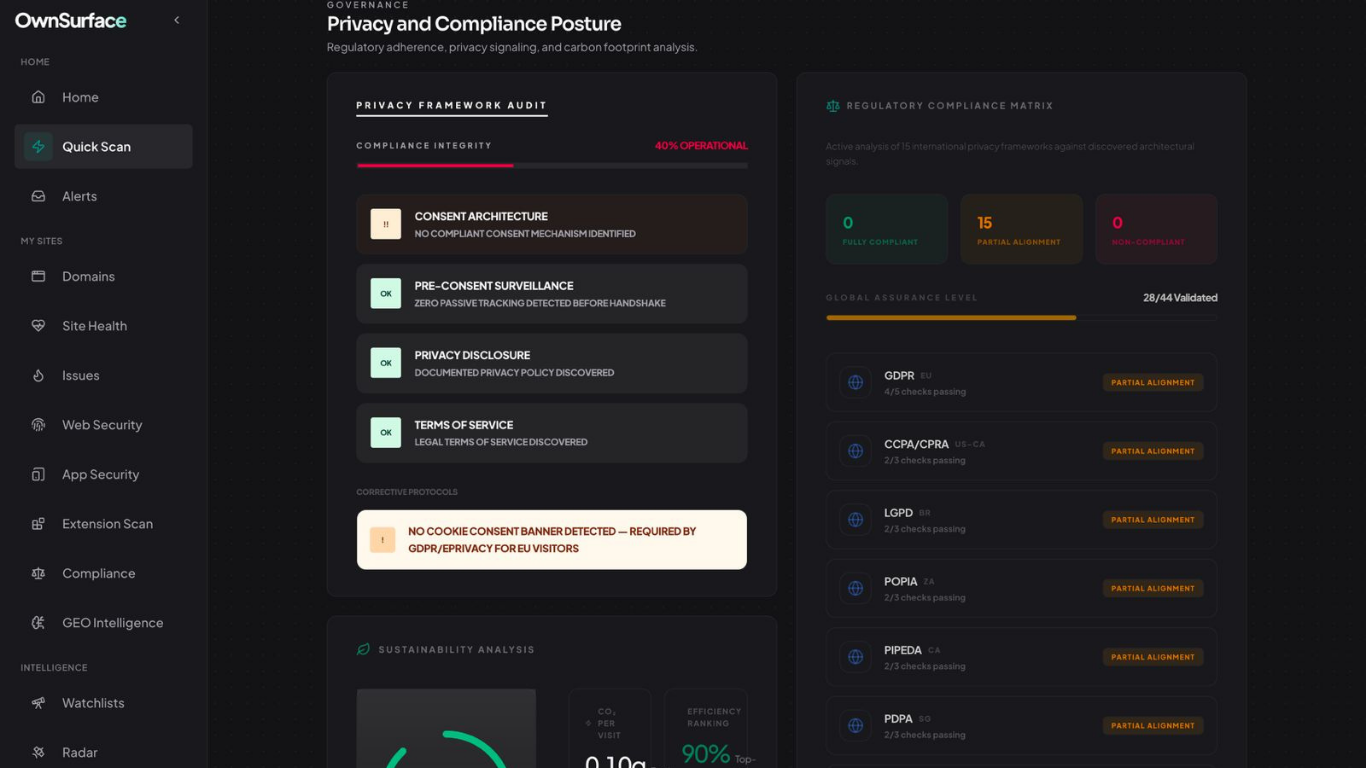Open the App Security scanner icon
The image size is (1366, 768).
38,474
